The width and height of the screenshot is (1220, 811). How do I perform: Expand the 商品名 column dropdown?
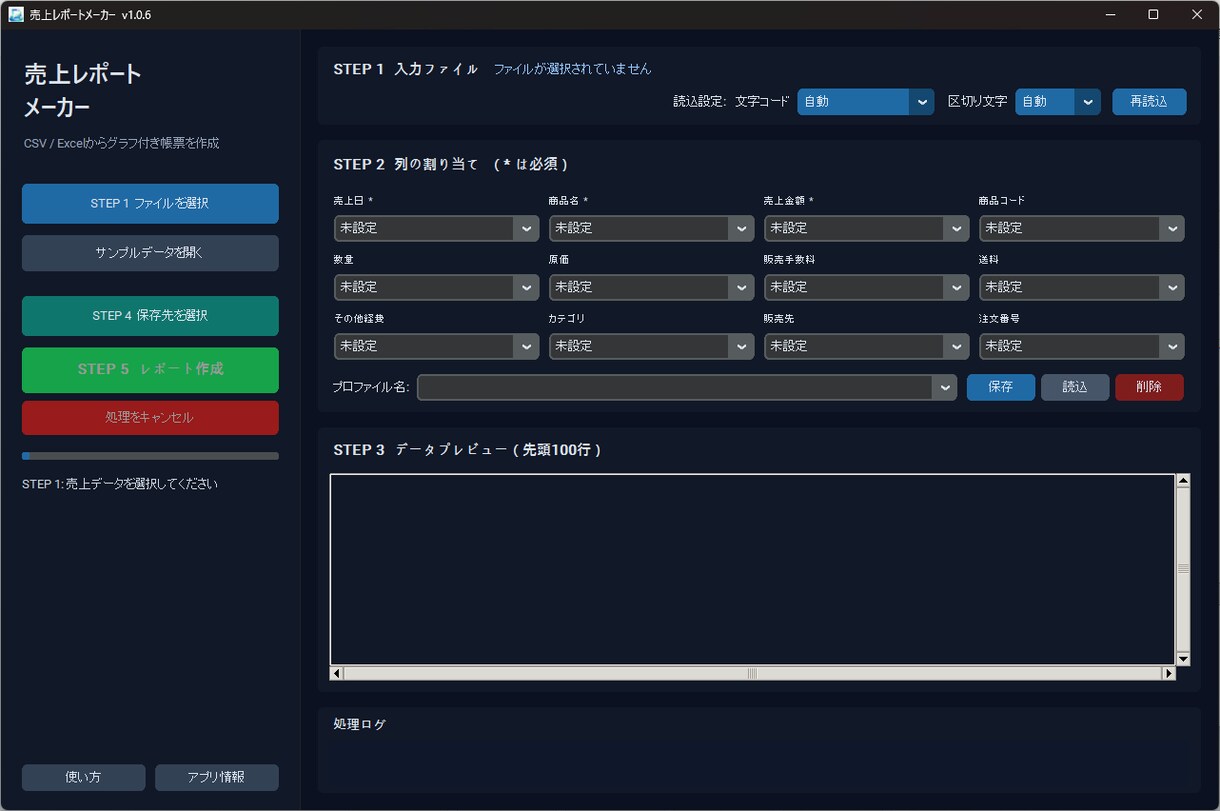click(x=651, y=228)
